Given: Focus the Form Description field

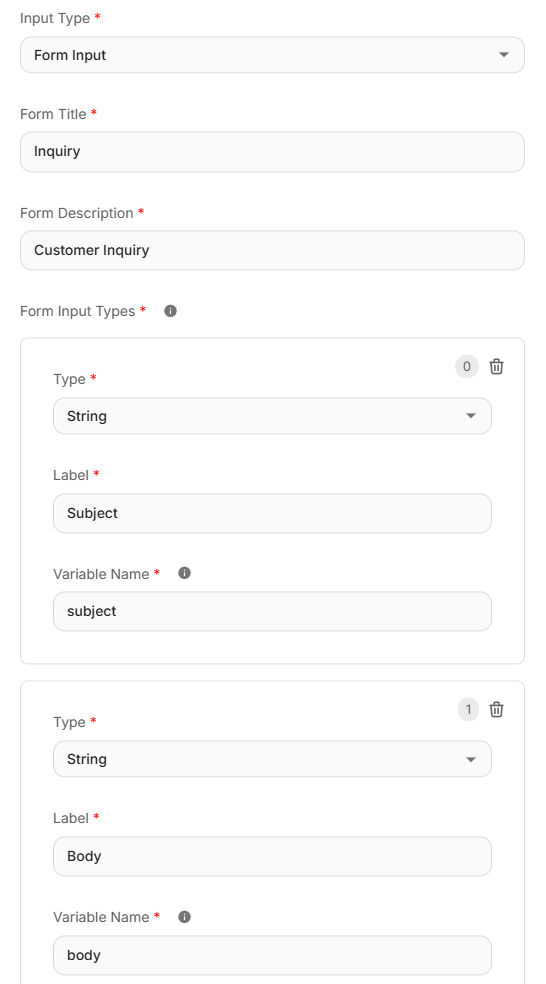Looking at the screenshot, I should point(272,250).
